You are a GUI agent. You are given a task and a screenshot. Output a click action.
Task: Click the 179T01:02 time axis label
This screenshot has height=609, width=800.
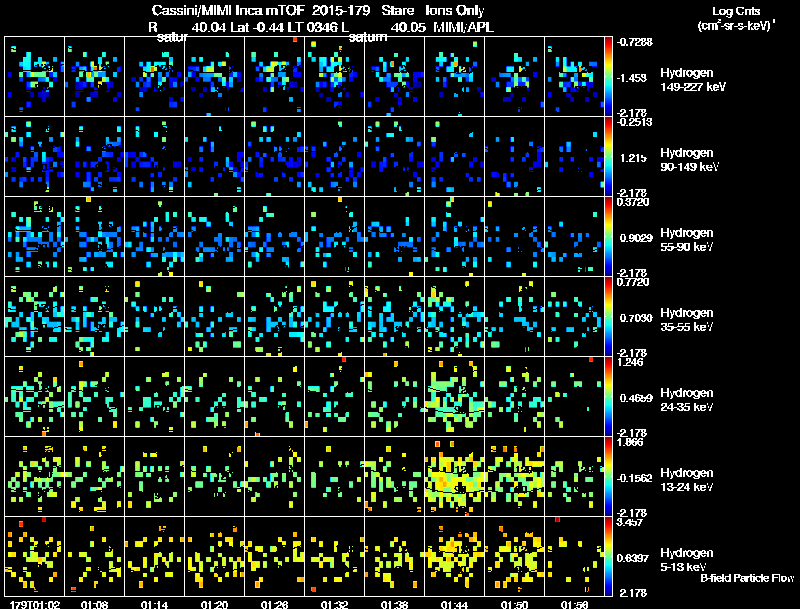click(x=35, y=604)
